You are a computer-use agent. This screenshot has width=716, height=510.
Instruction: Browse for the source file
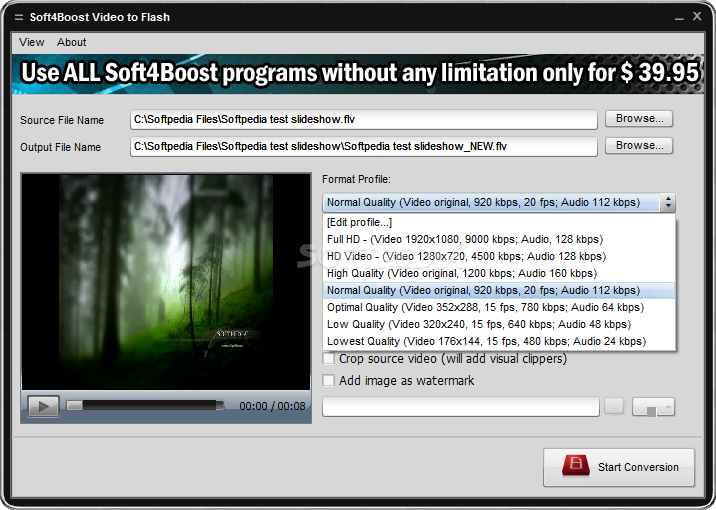coord(639,119)
